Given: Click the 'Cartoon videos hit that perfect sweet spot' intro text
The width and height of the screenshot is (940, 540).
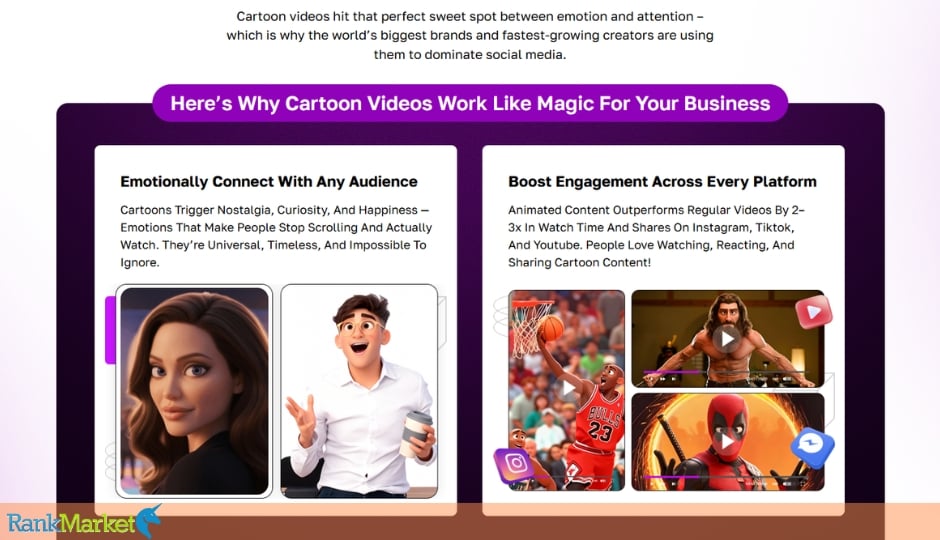Looking at the screenshot, I should tap(470, 35).
